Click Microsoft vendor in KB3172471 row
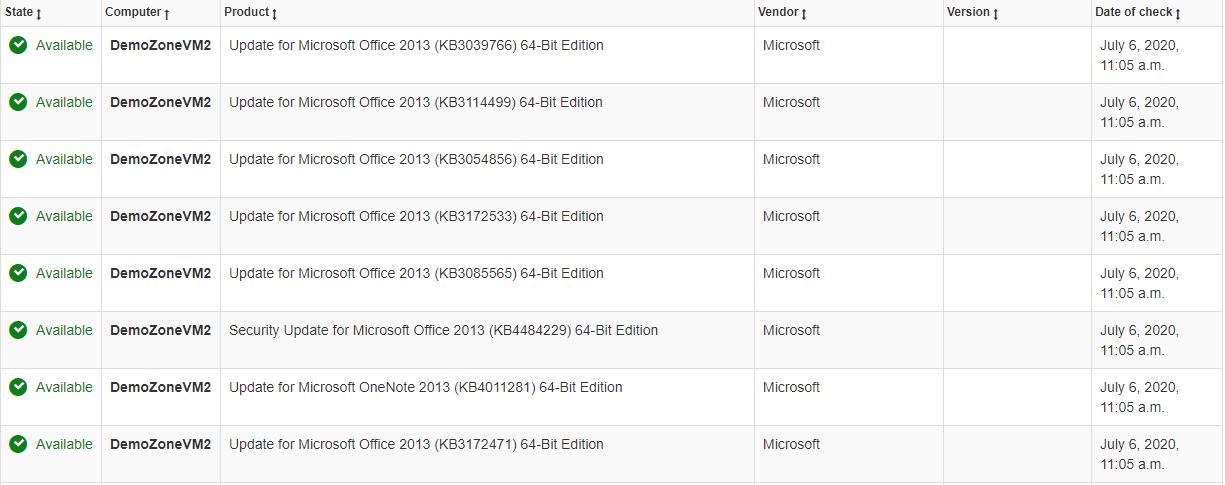Image resolution: width=1225 pixels, height=485 pixels. (x=791, y=444)
